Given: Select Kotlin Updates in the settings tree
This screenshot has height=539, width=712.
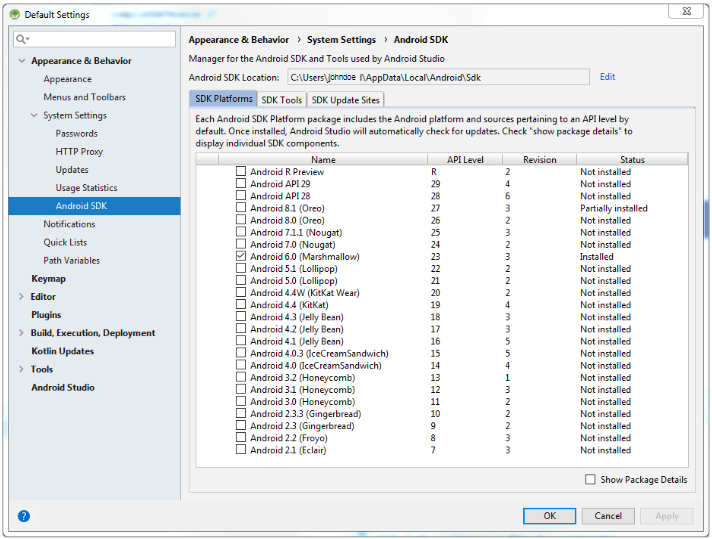Looking at the screenshot, I should coord(62,351).
